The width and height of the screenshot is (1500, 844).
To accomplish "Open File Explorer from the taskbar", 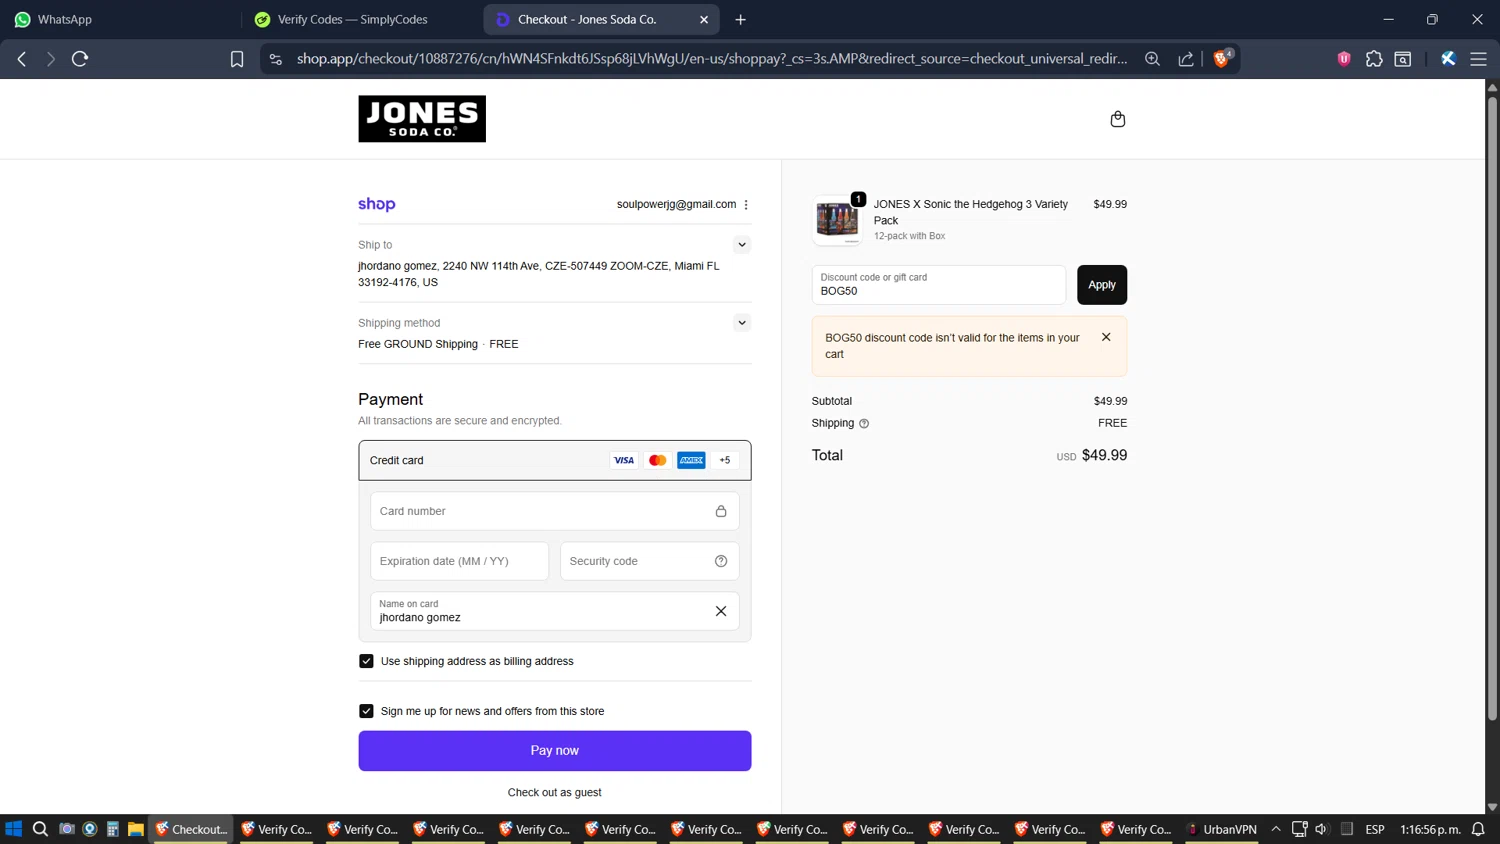I will [x=136, y=829].
